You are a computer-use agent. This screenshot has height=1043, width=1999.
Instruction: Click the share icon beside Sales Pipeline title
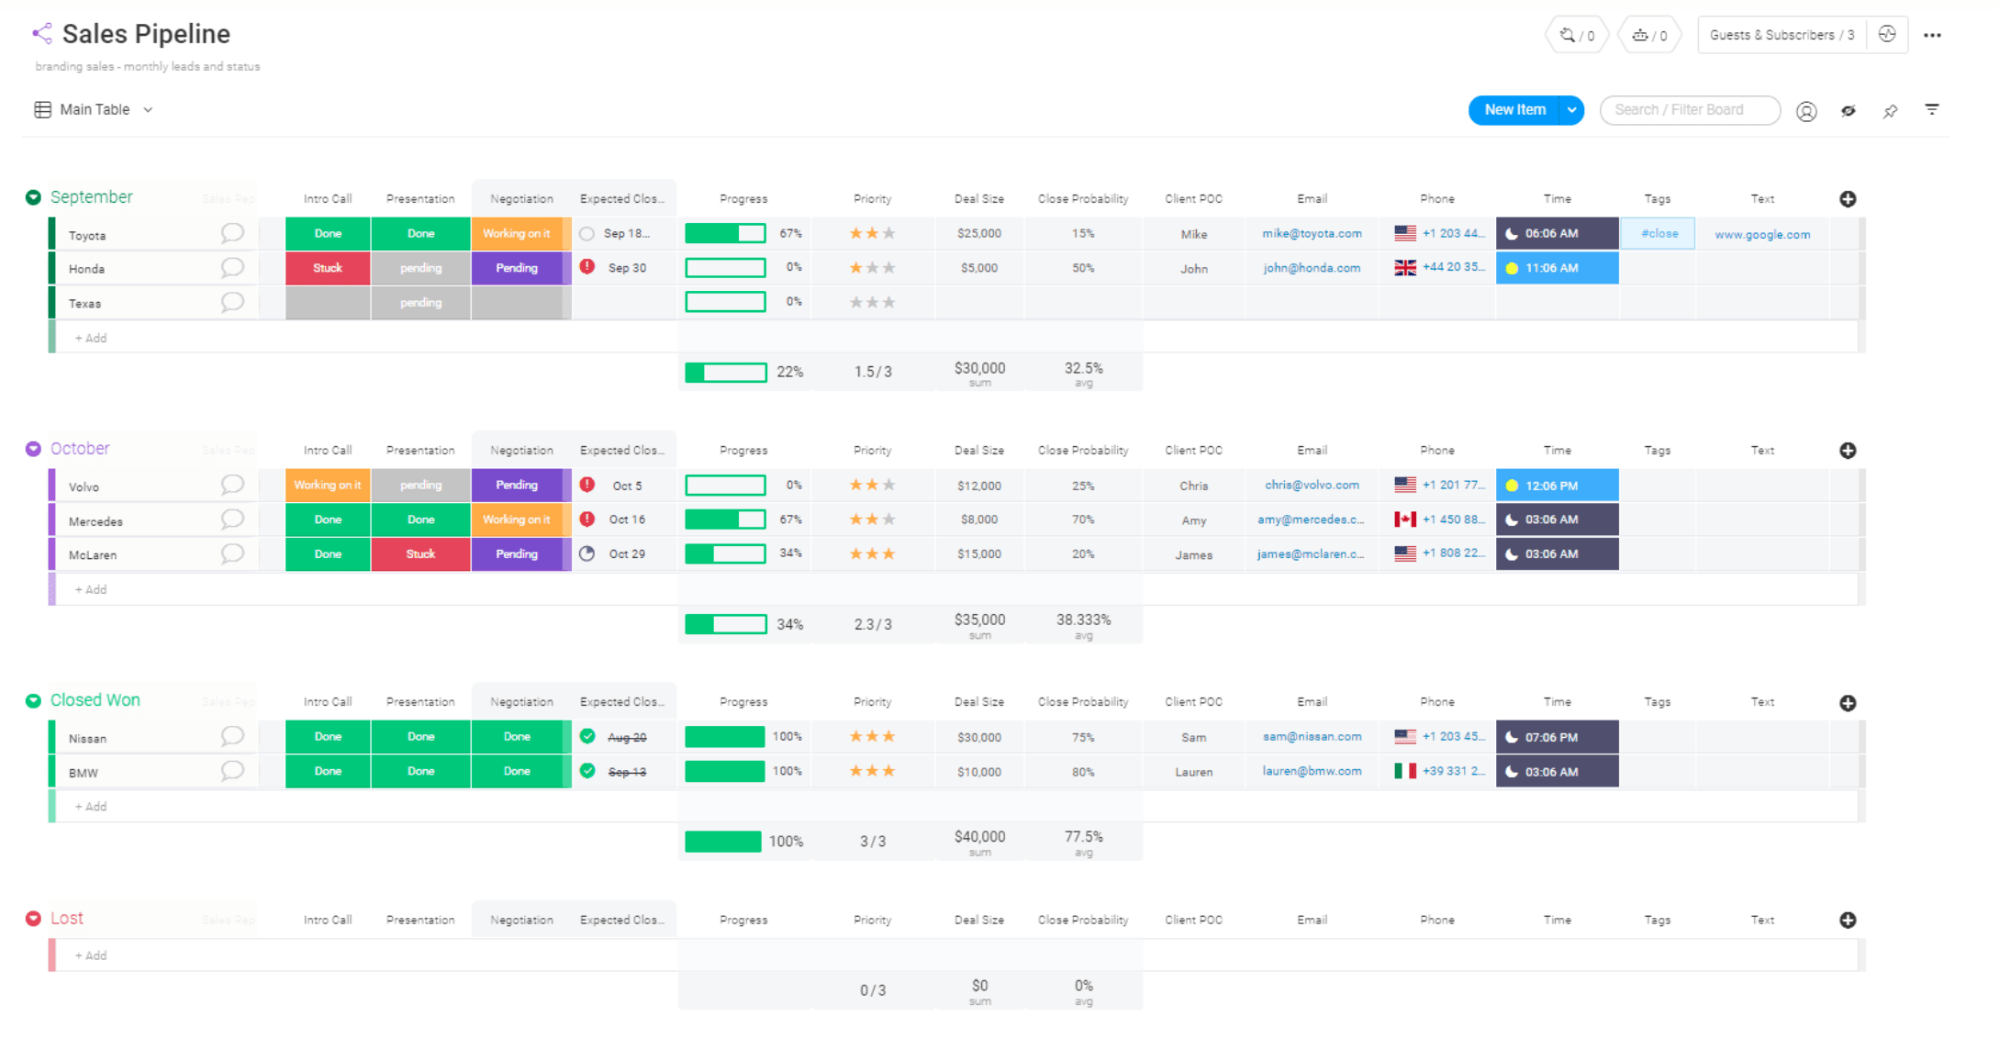pos(41,34)
